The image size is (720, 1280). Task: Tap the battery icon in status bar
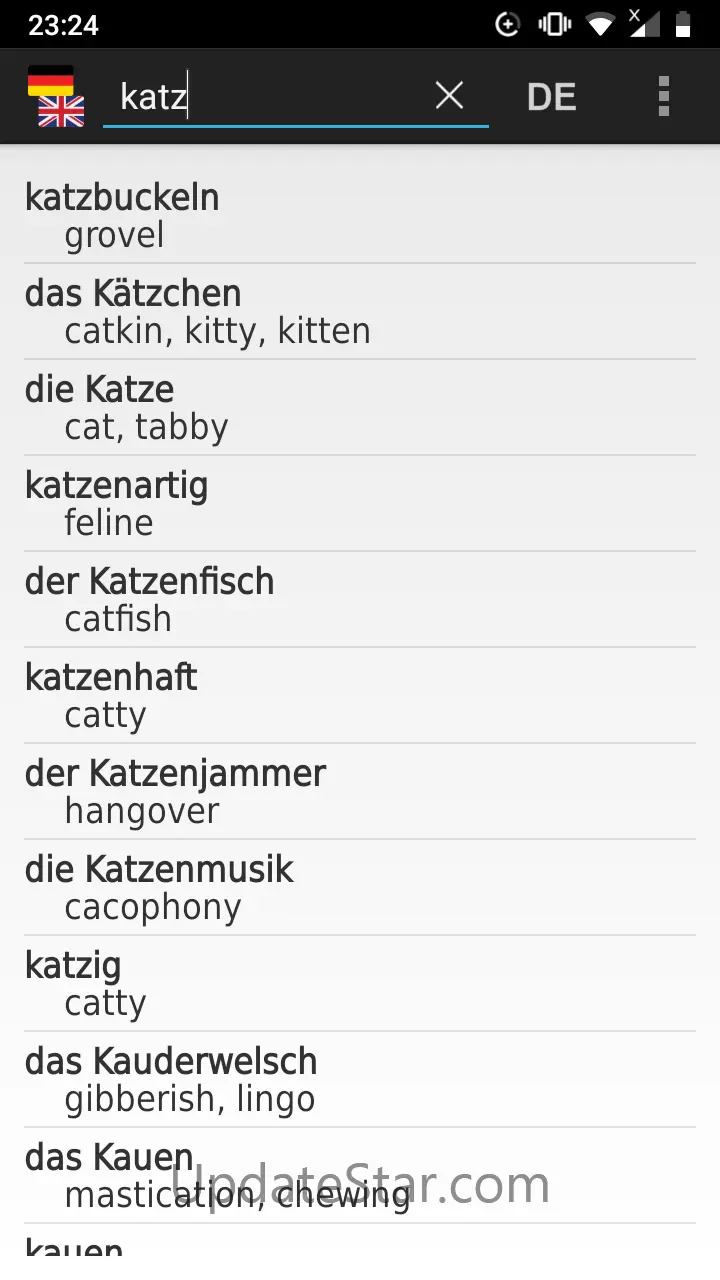coord(684,24)
